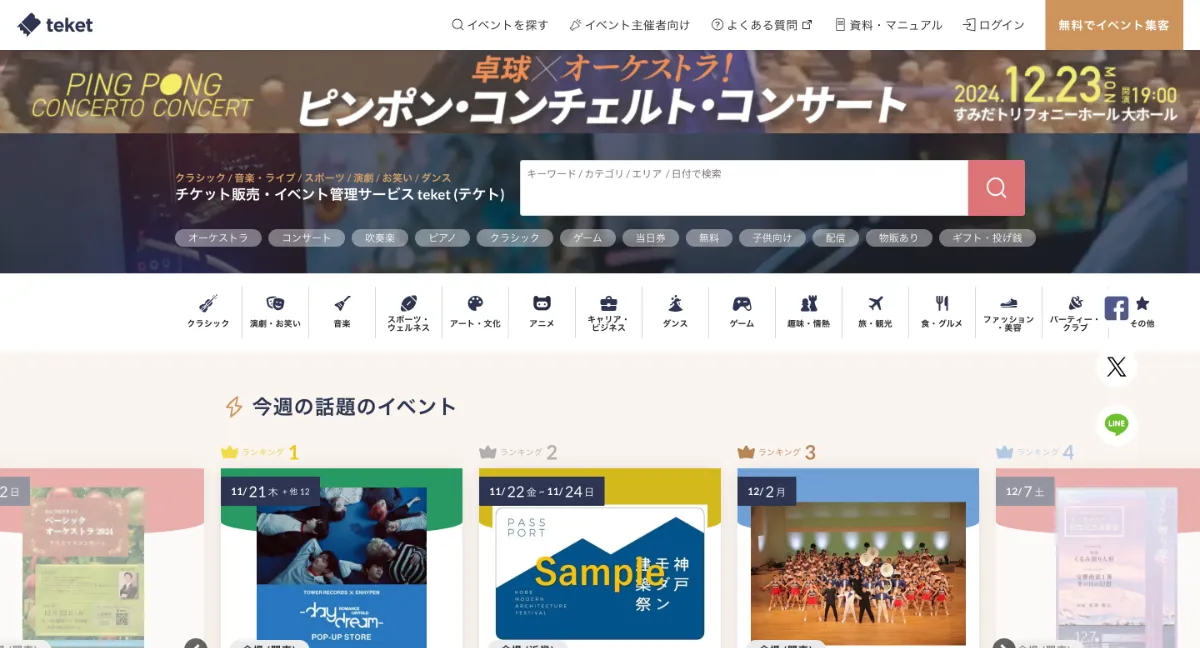The image size is (1200, 648).
Task: Click the carousel next arrow
Action: 1003,643
